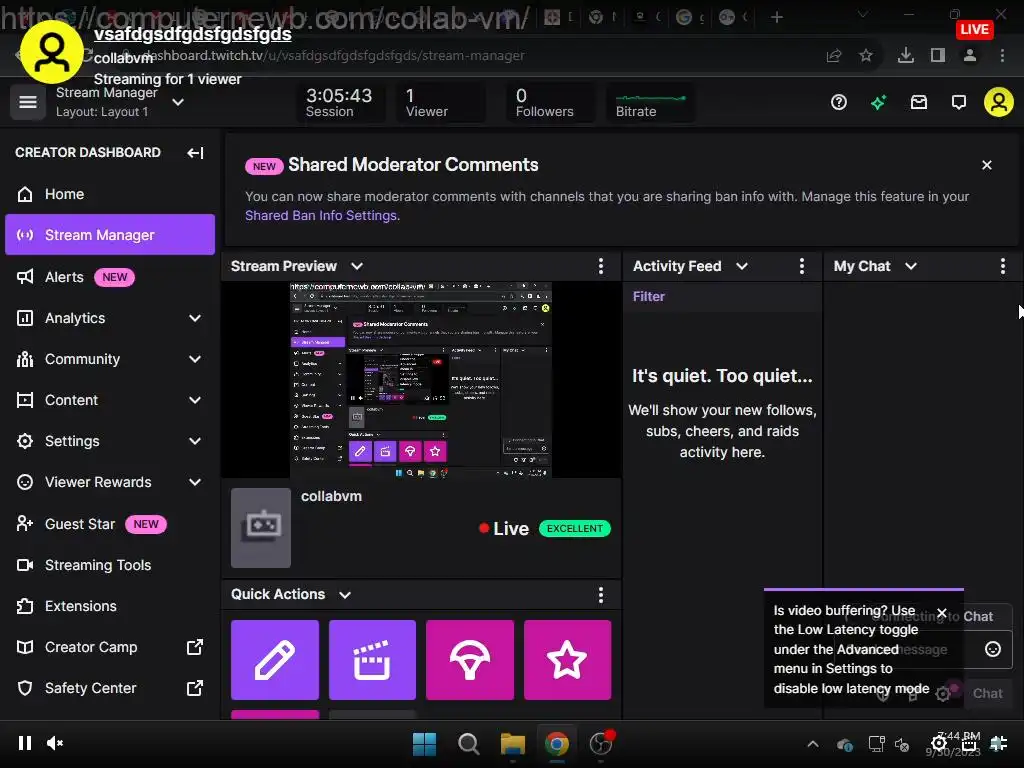
Task: Open the Quick Actions panel dropdown
Action: 345,594
